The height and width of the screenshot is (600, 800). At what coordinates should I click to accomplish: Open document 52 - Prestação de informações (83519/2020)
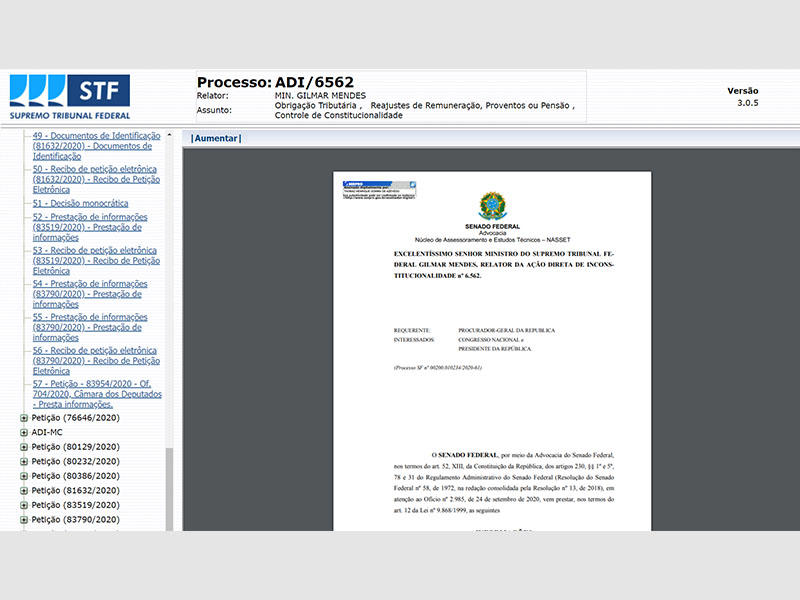90,227
